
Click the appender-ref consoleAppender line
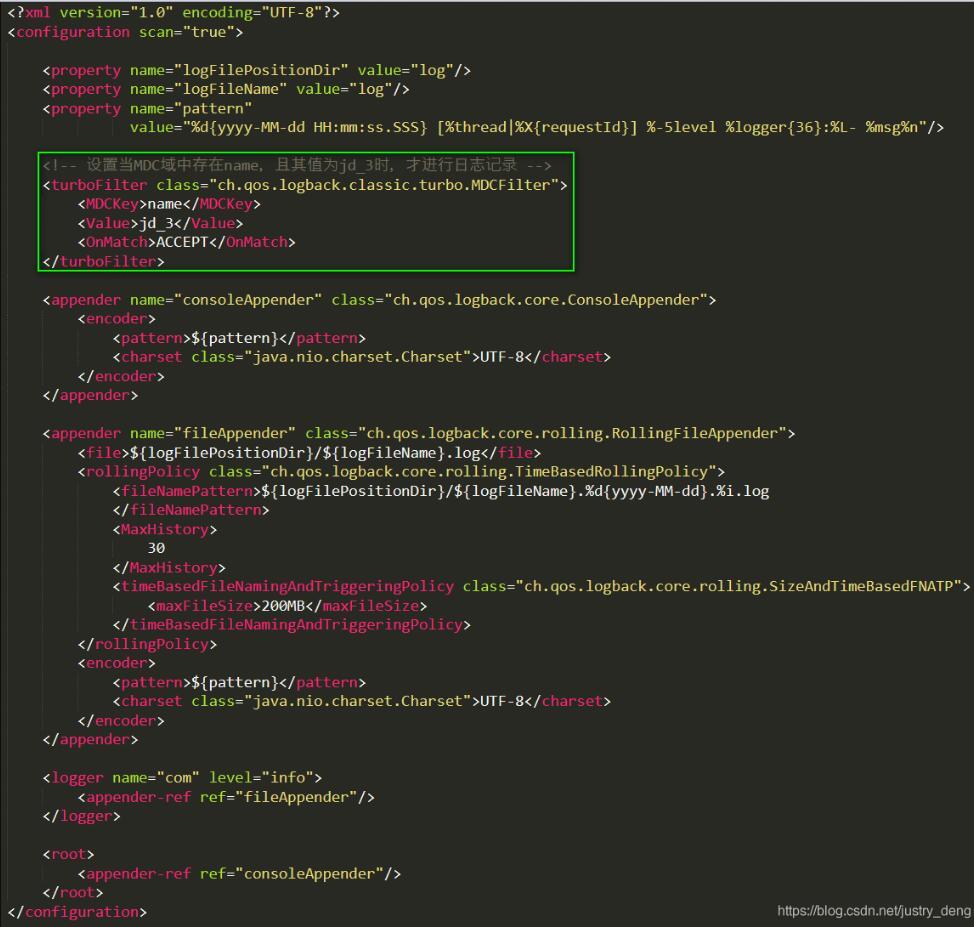[238, 873]
